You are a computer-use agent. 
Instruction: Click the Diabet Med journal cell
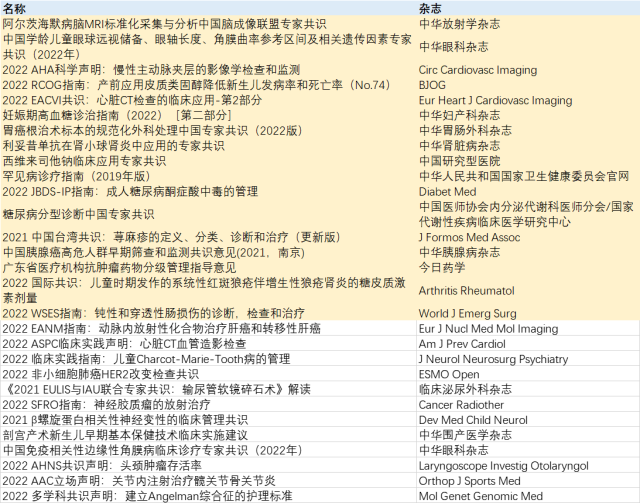(528, 191)
